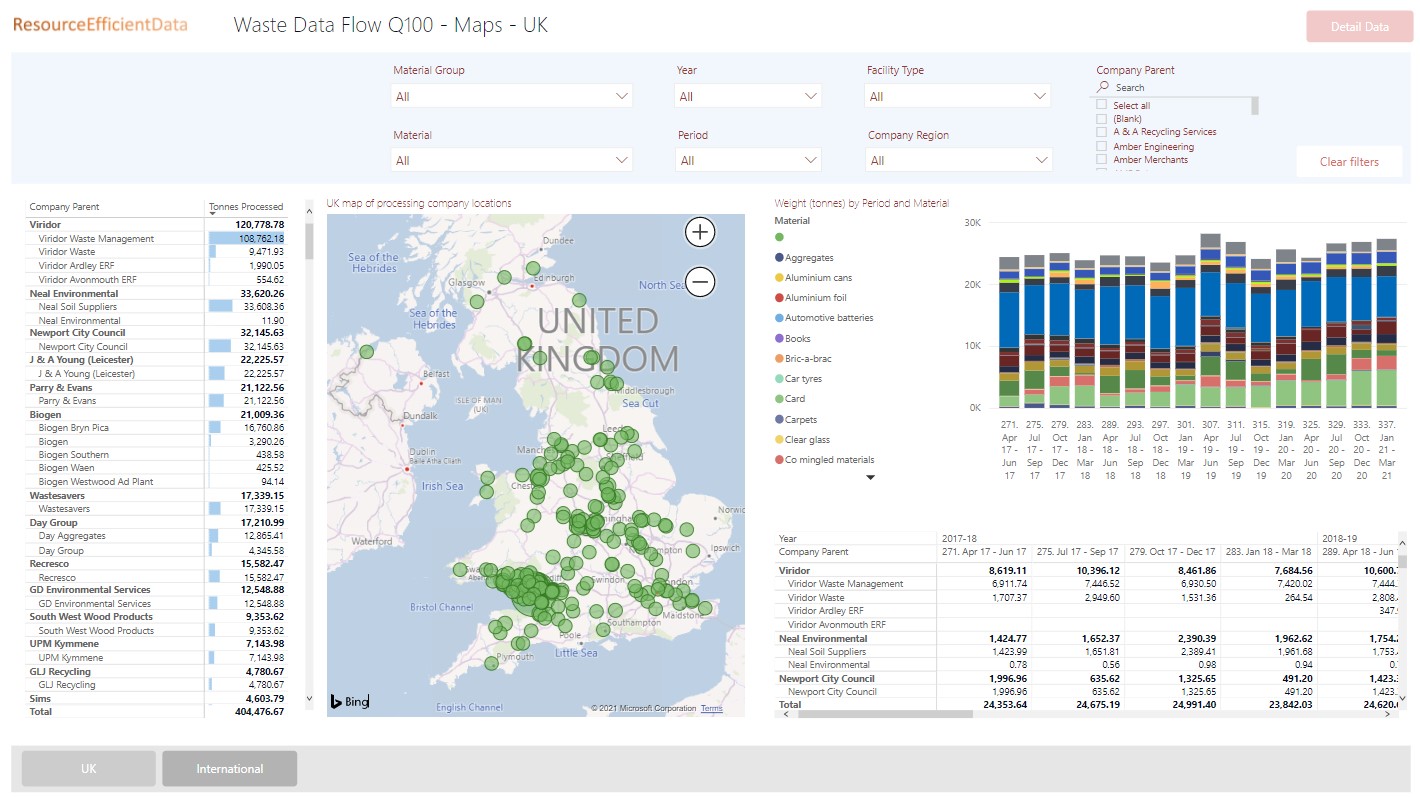Click the search magnifier icon in Company Parent
The height and width of the screenshot is (797, 1420).
(1104, 88)
